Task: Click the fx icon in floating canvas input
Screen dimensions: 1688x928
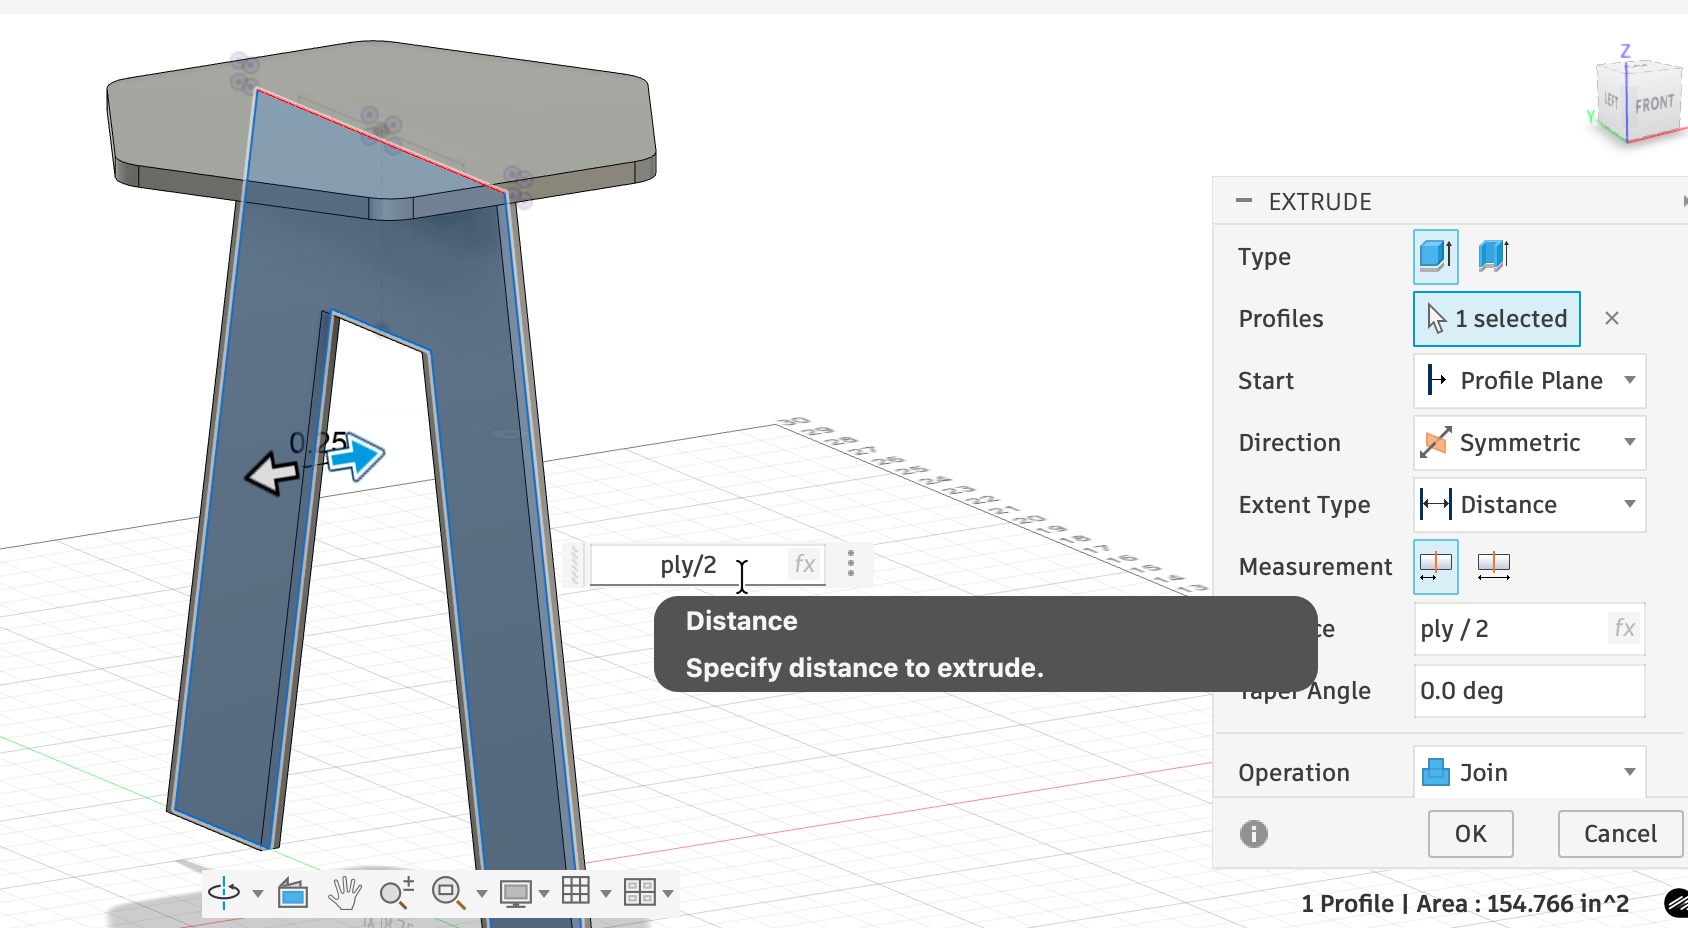Action: coord(805,565)
